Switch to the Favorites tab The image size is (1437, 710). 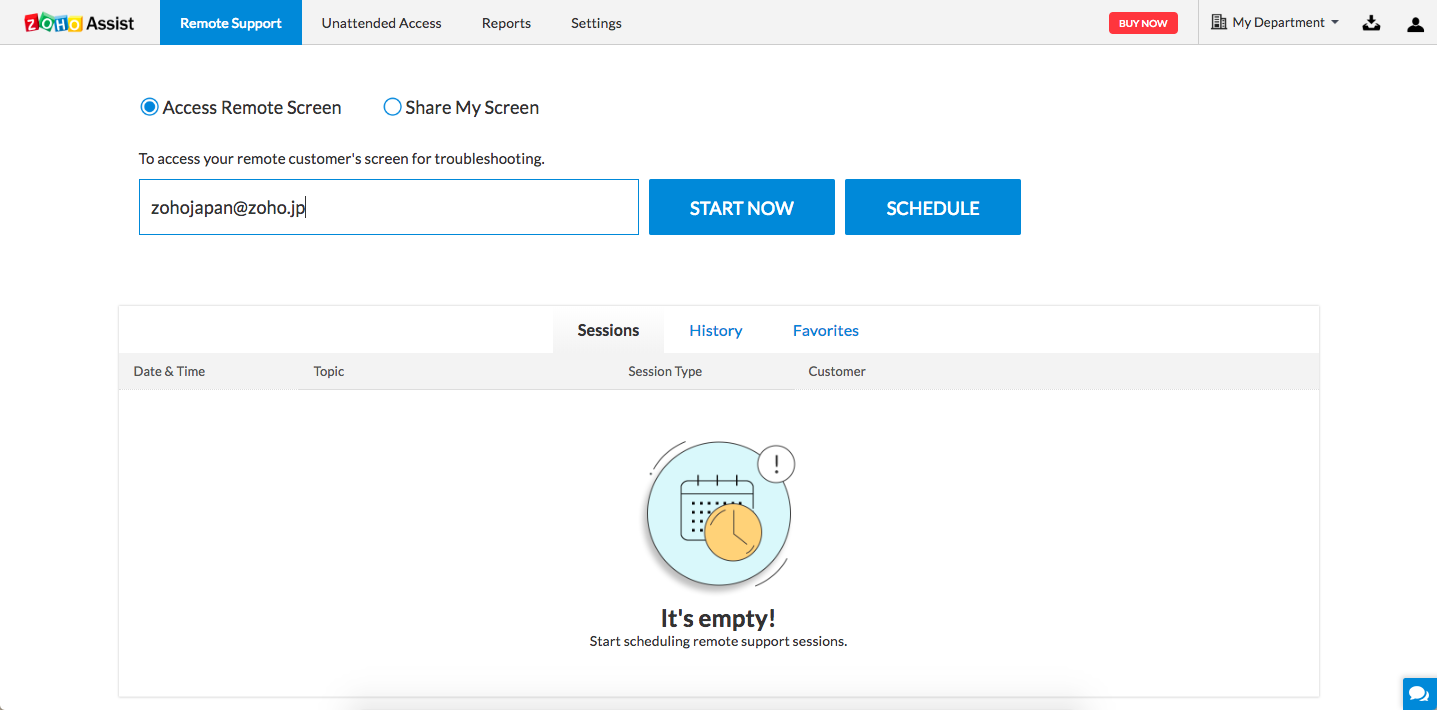coord(825,331)
